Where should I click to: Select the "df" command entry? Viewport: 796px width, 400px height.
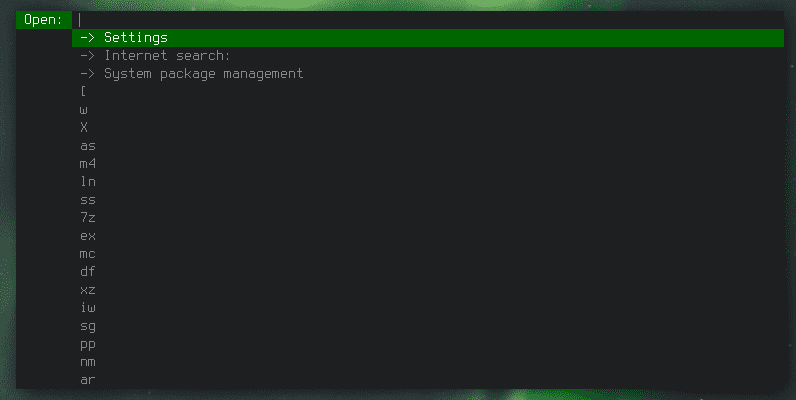point(428,272)
